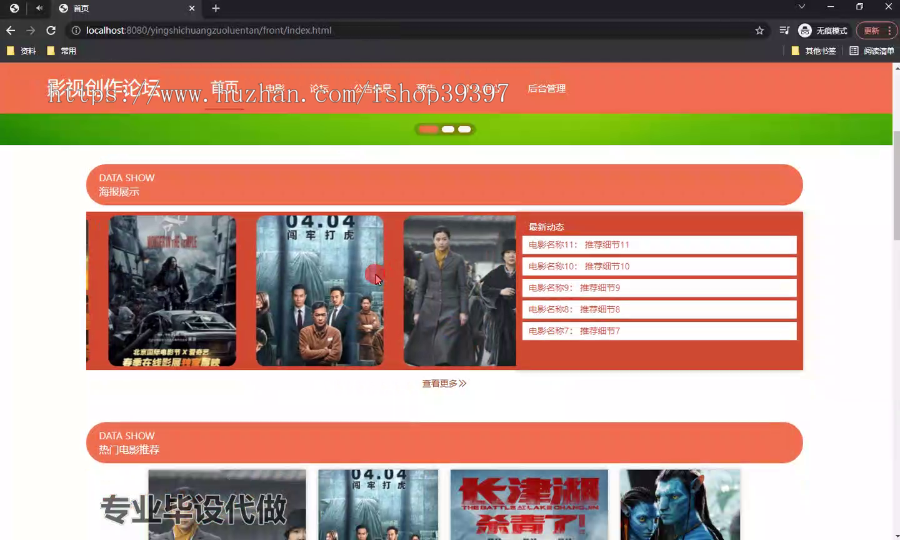Open 电影名称10: 推荐细节10 news item
This screenshot has height=540, width=900.
coord(660,266)
